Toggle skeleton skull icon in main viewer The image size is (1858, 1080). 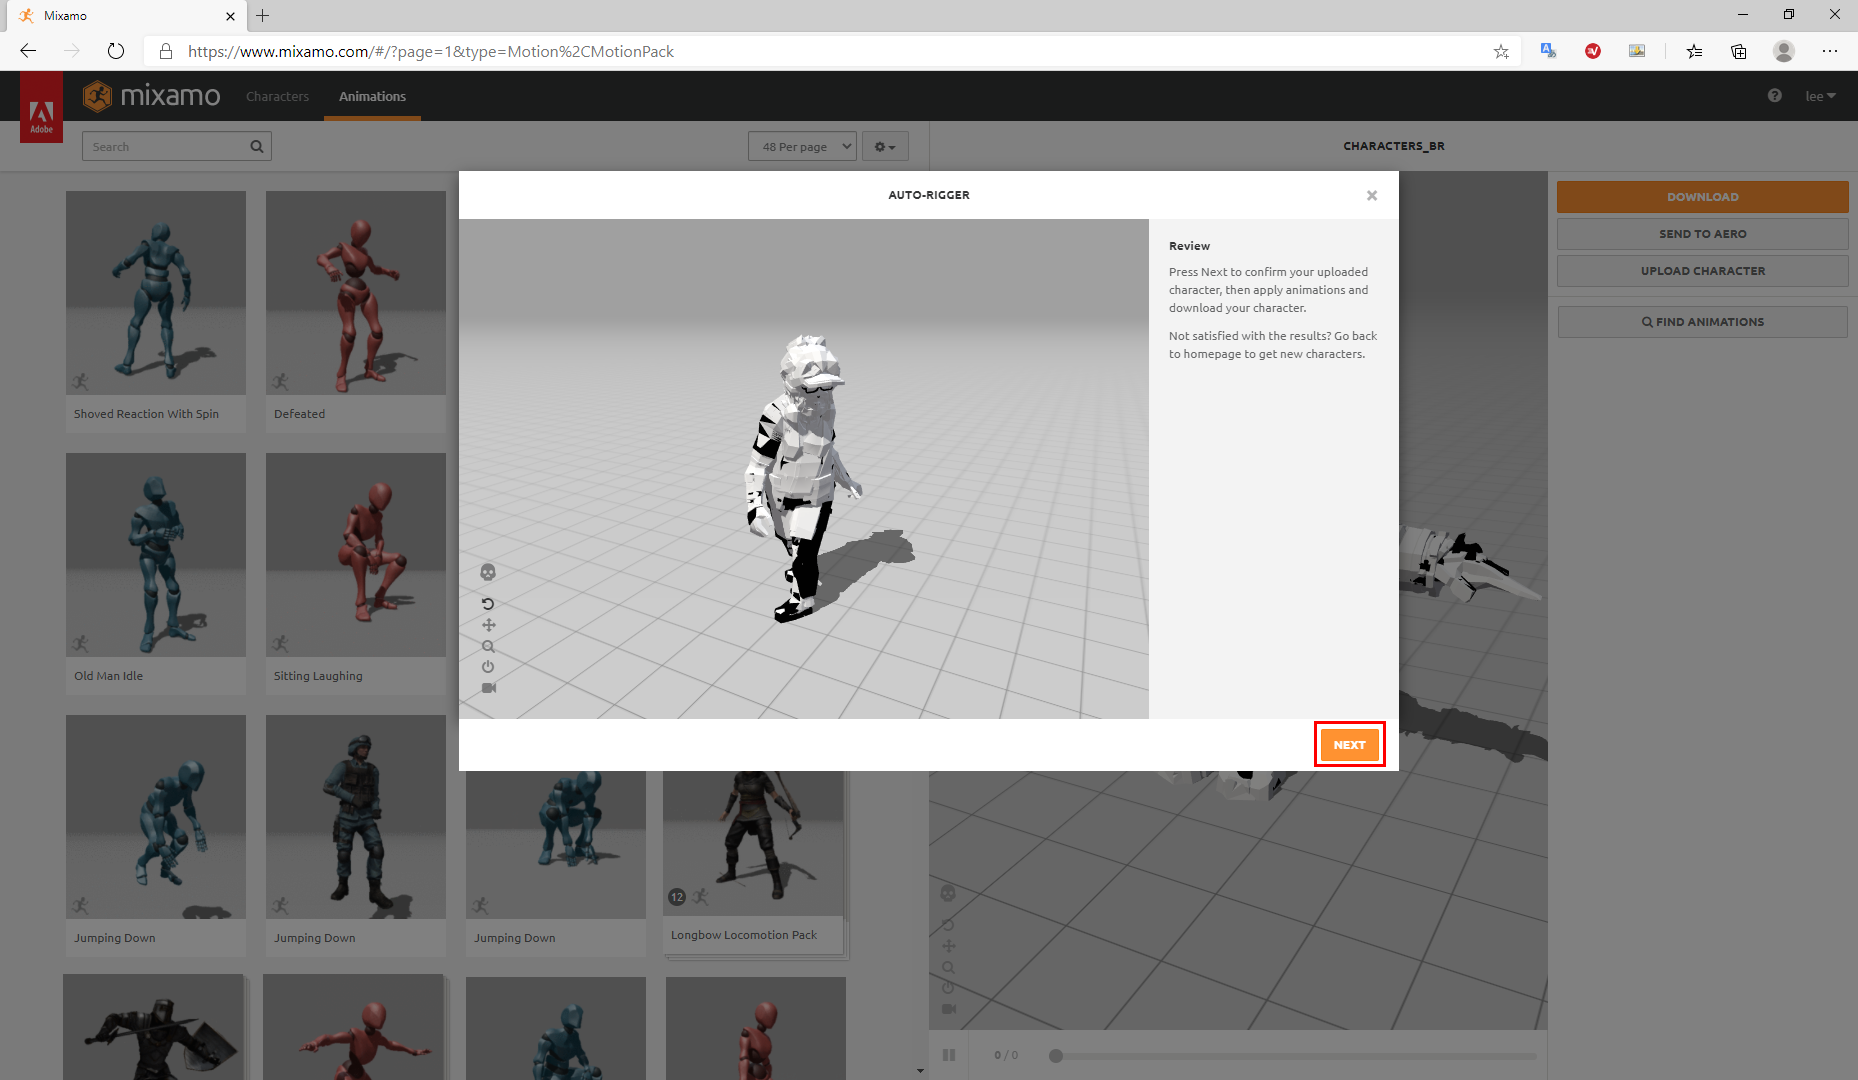(x=948, y=893)
